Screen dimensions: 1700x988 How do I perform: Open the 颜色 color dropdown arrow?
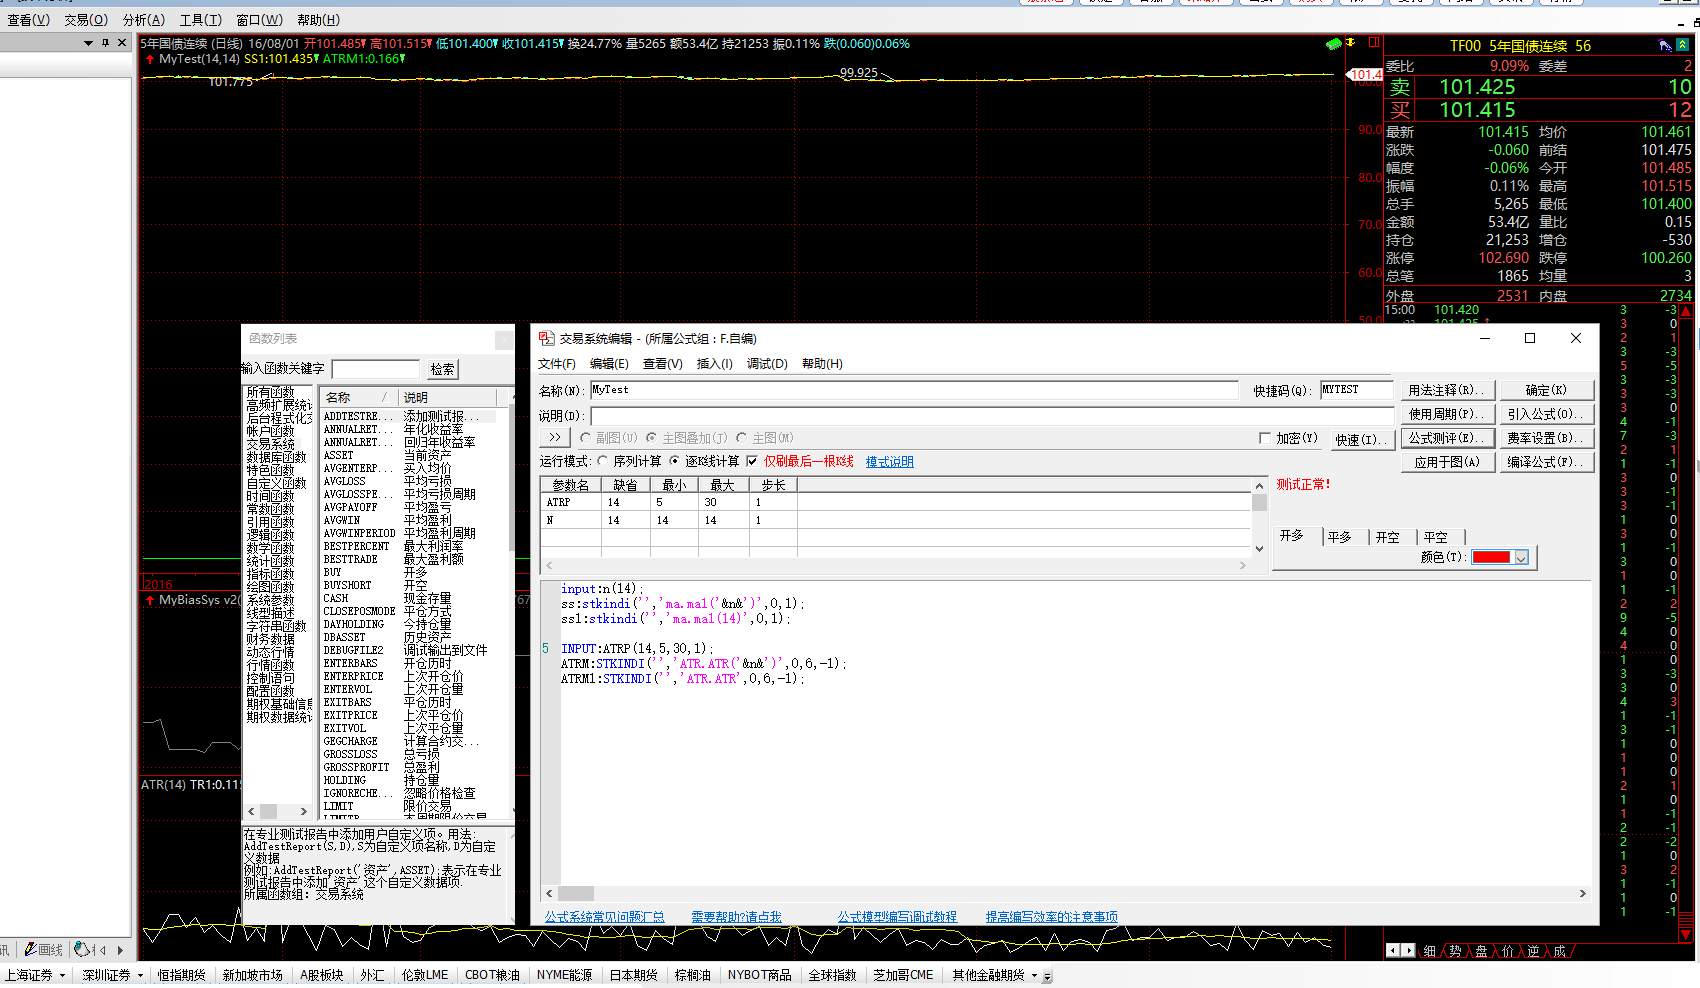click(1521, 557)
